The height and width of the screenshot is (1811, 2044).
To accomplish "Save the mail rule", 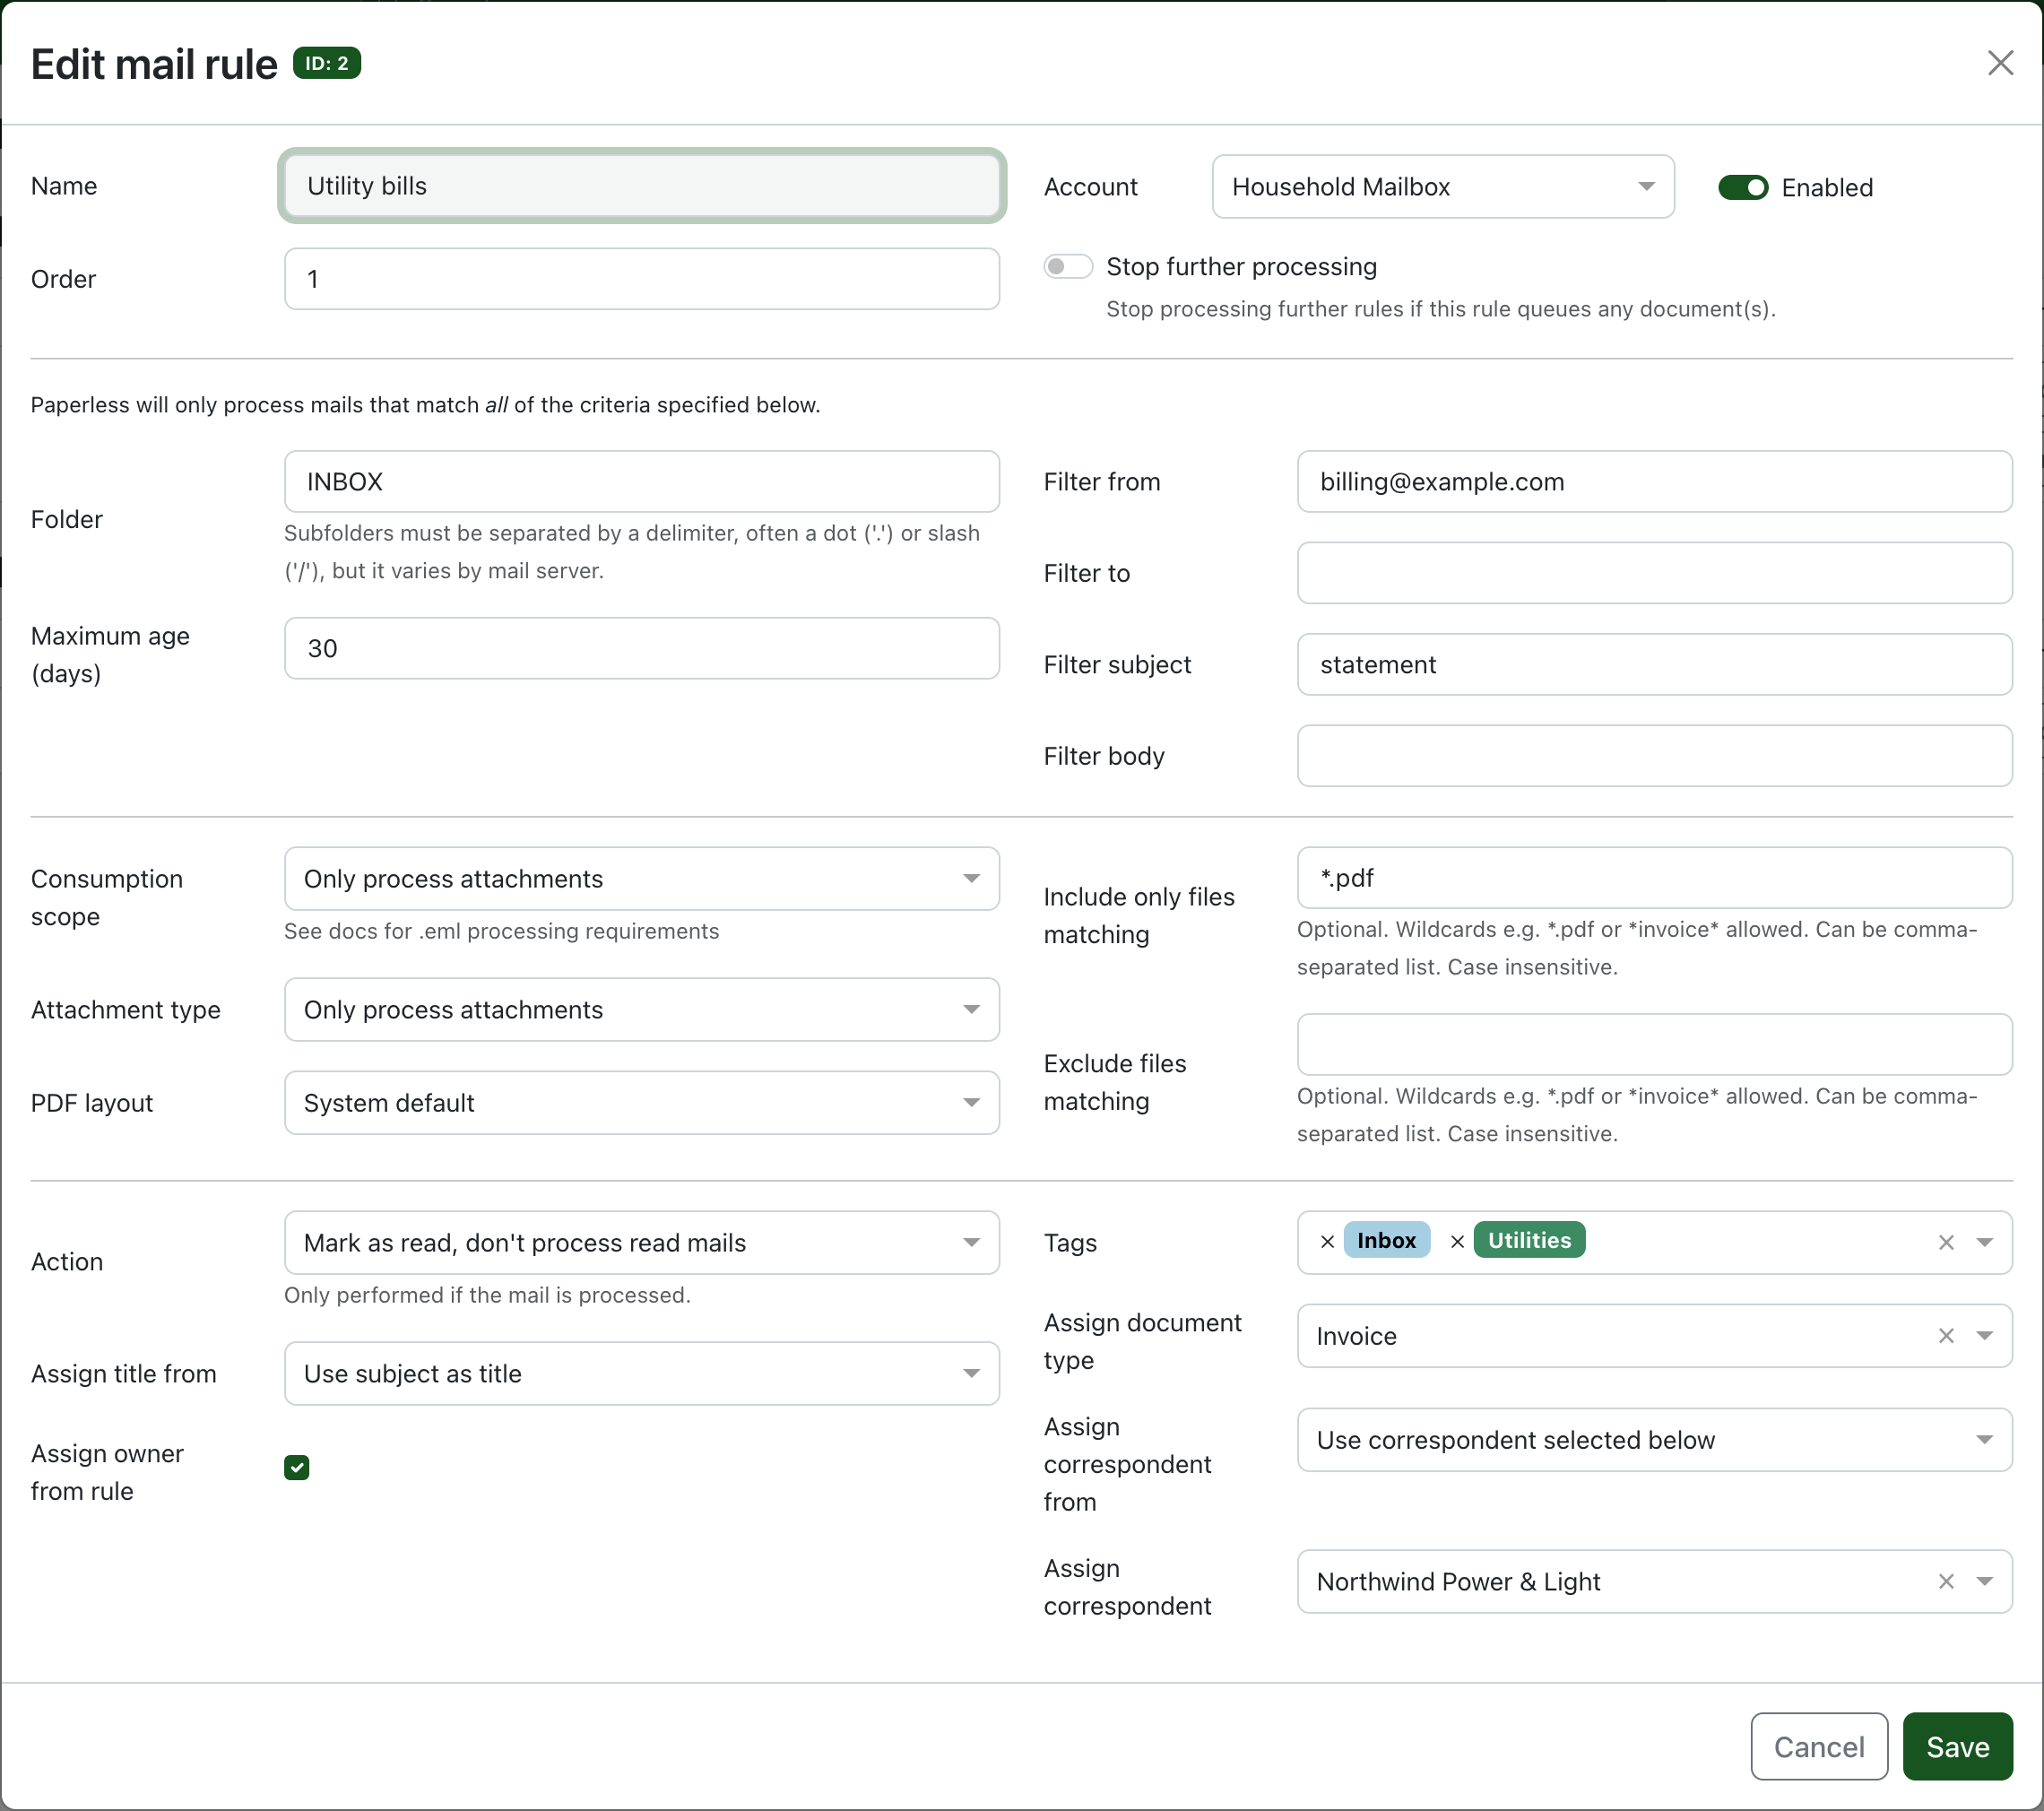I will point(1957,1746).
